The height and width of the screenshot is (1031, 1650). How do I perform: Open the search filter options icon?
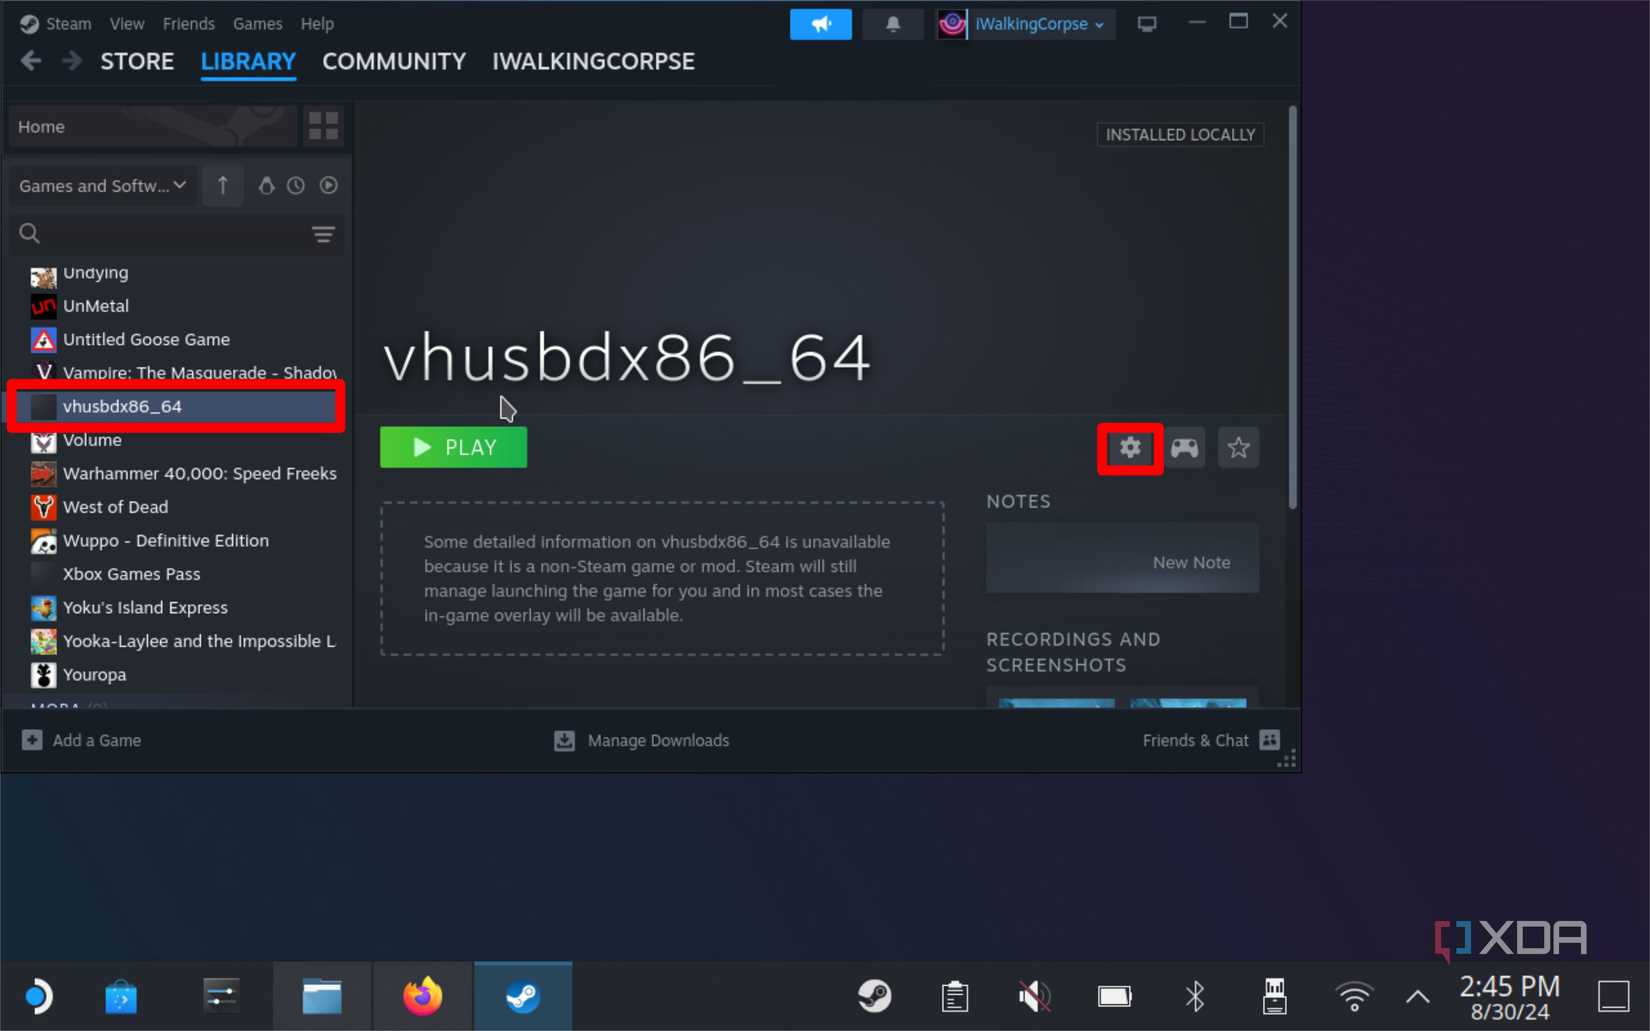pyautogui.click(x=323, y=233)
